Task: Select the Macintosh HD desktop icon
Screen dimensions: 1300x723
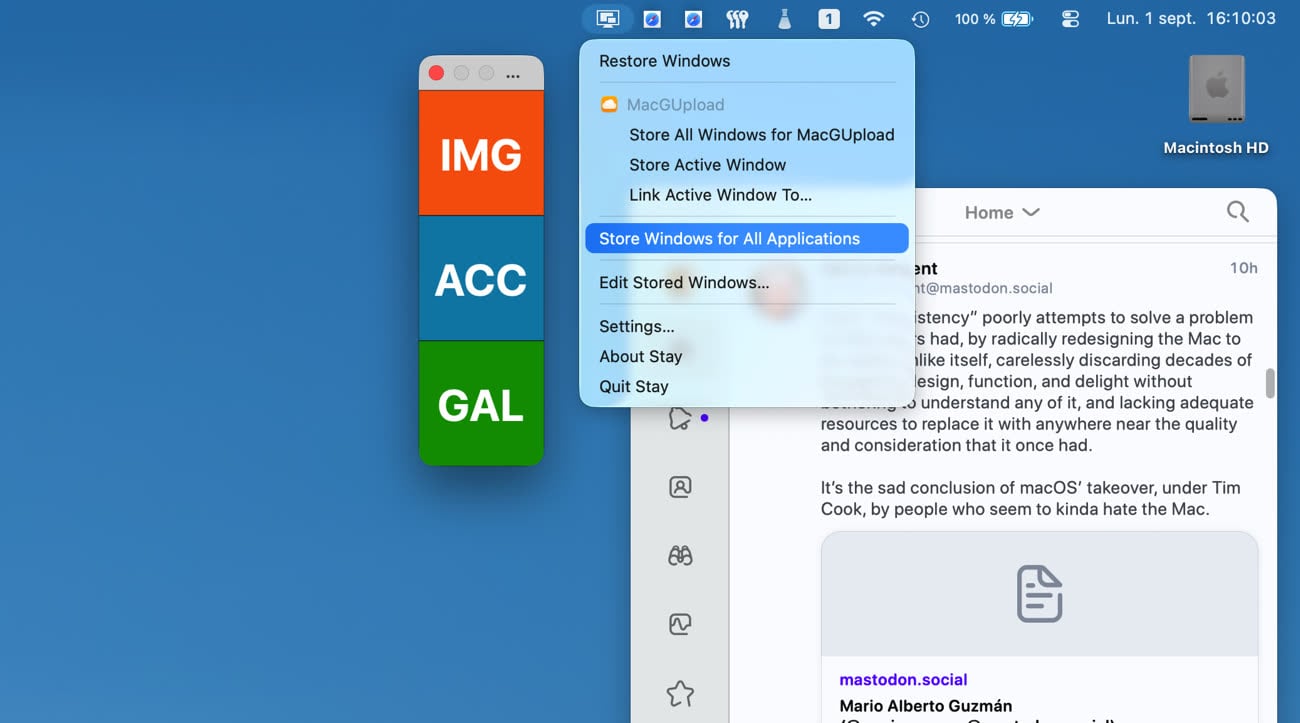Action: (x=1216, y=106)
